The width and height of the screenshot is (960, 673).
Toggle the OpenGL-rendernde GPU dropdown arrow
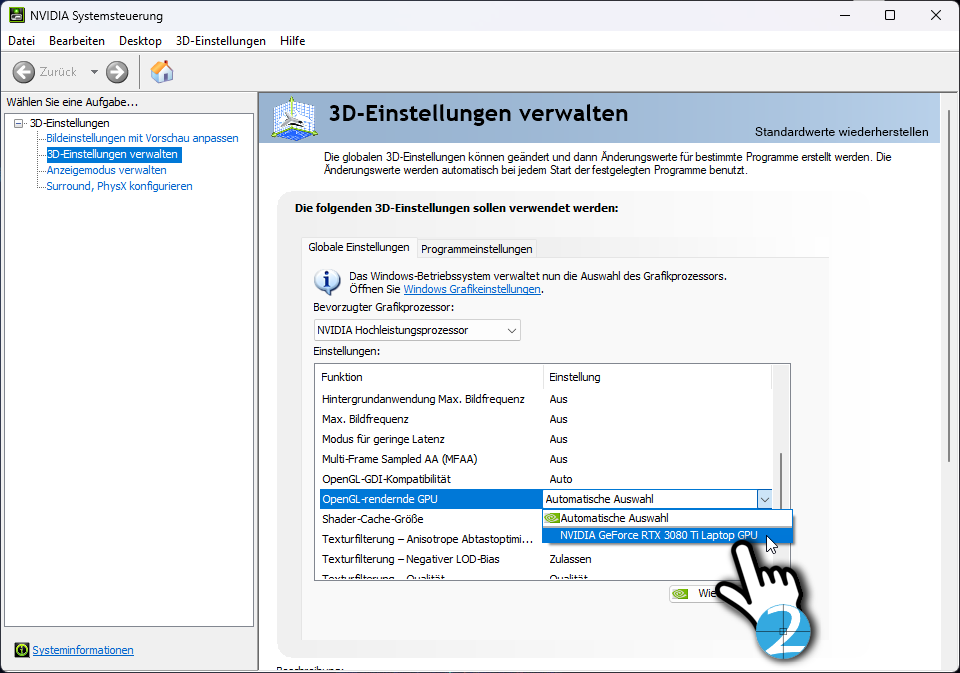(764, 499)
